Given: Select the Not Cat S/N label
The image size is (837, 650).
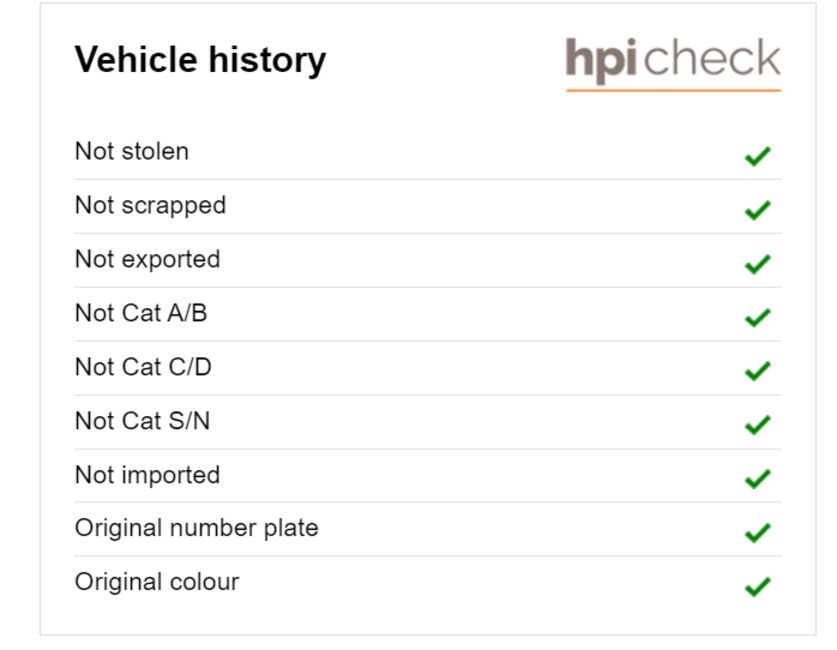Looking at the screenshot, I should click(142, 421).
